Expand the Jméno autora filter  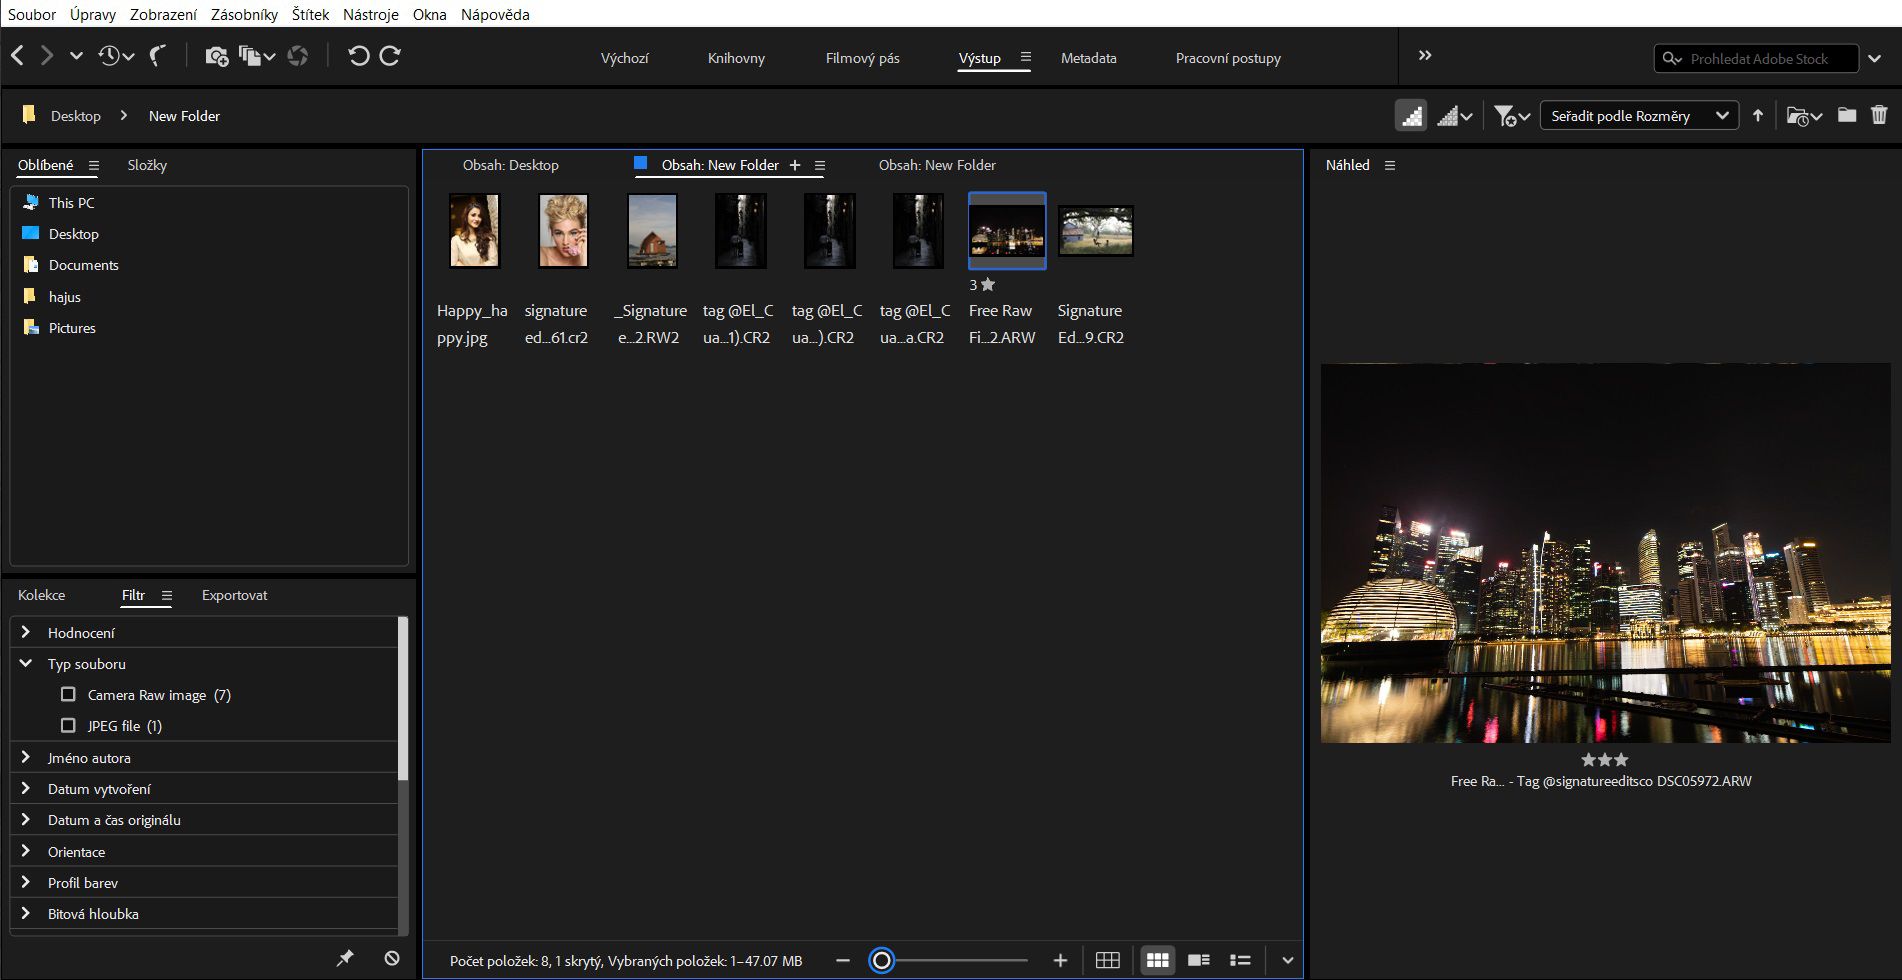(x=26, y=757)
